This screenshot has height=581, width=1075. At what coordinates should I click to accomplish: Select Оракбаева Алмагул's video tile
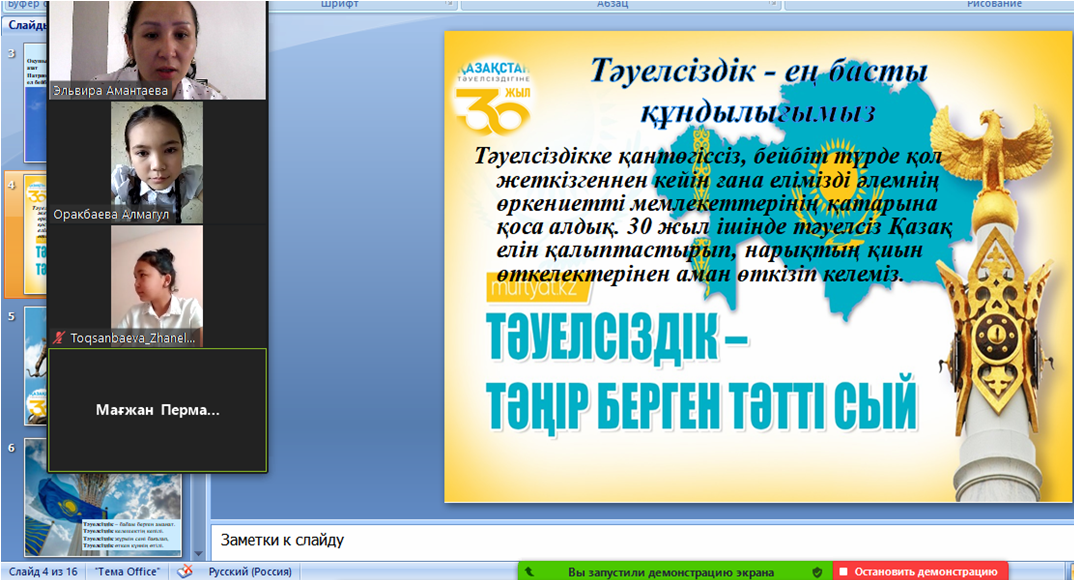click(157, 160)
